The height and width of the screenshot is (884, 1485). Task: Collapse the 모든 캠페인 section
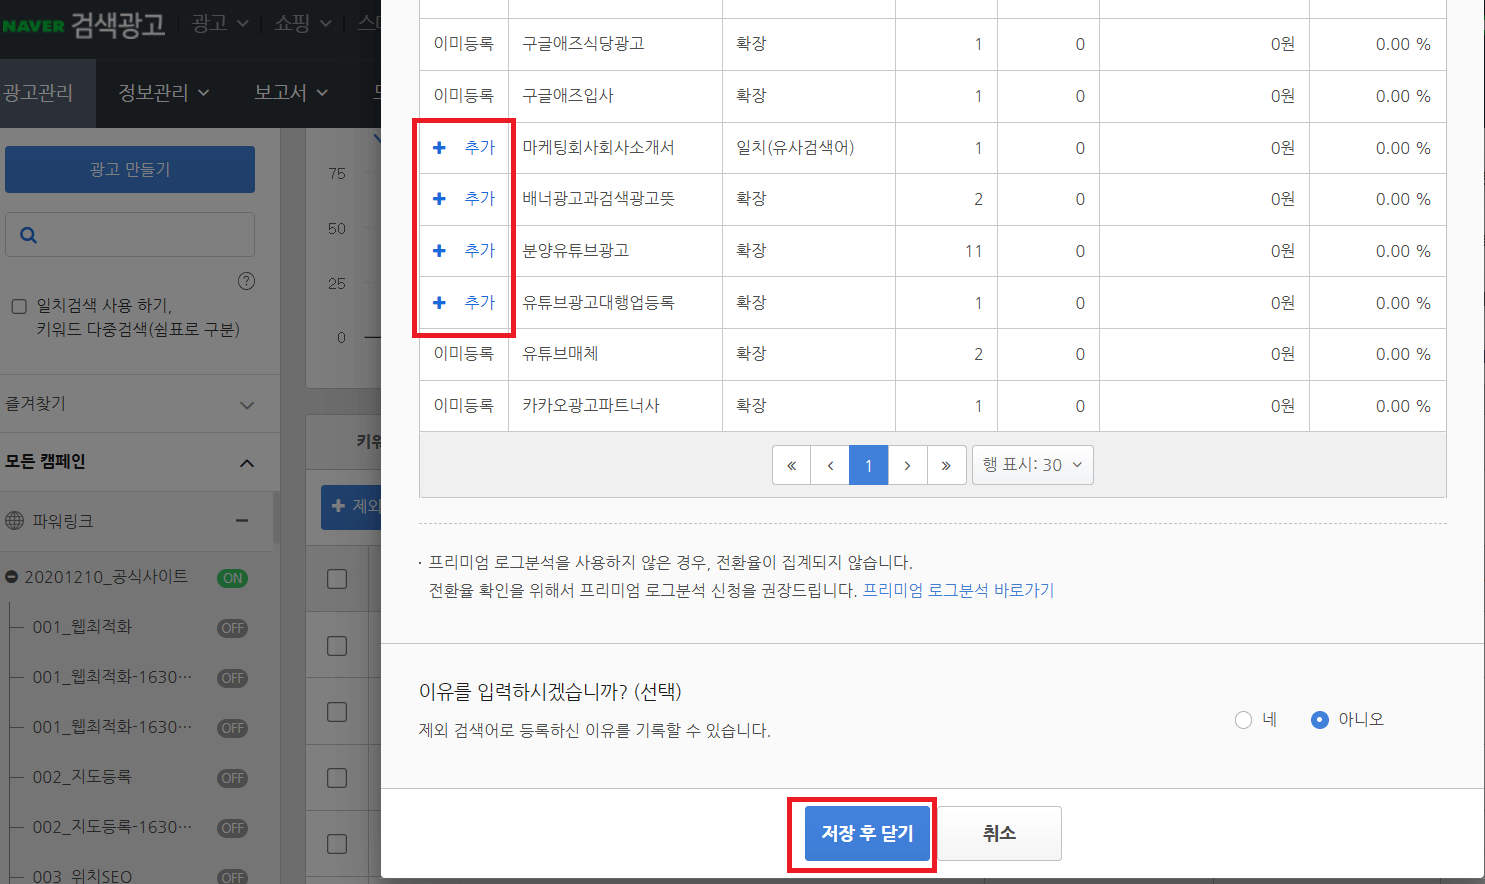pos(247,462)
